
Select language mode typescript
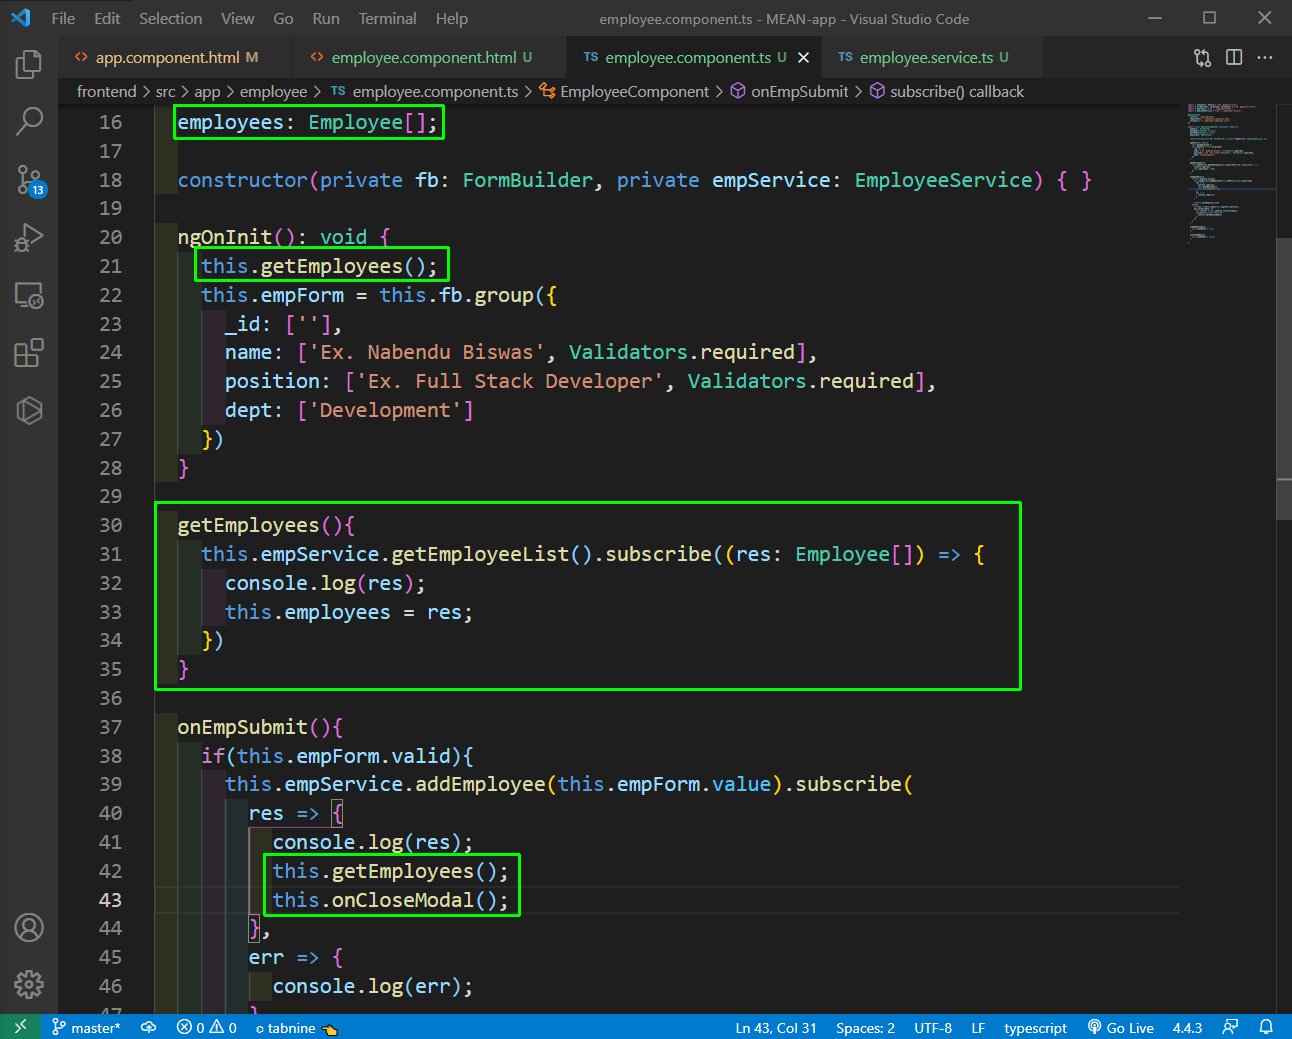click(x=1035, y=1027)
